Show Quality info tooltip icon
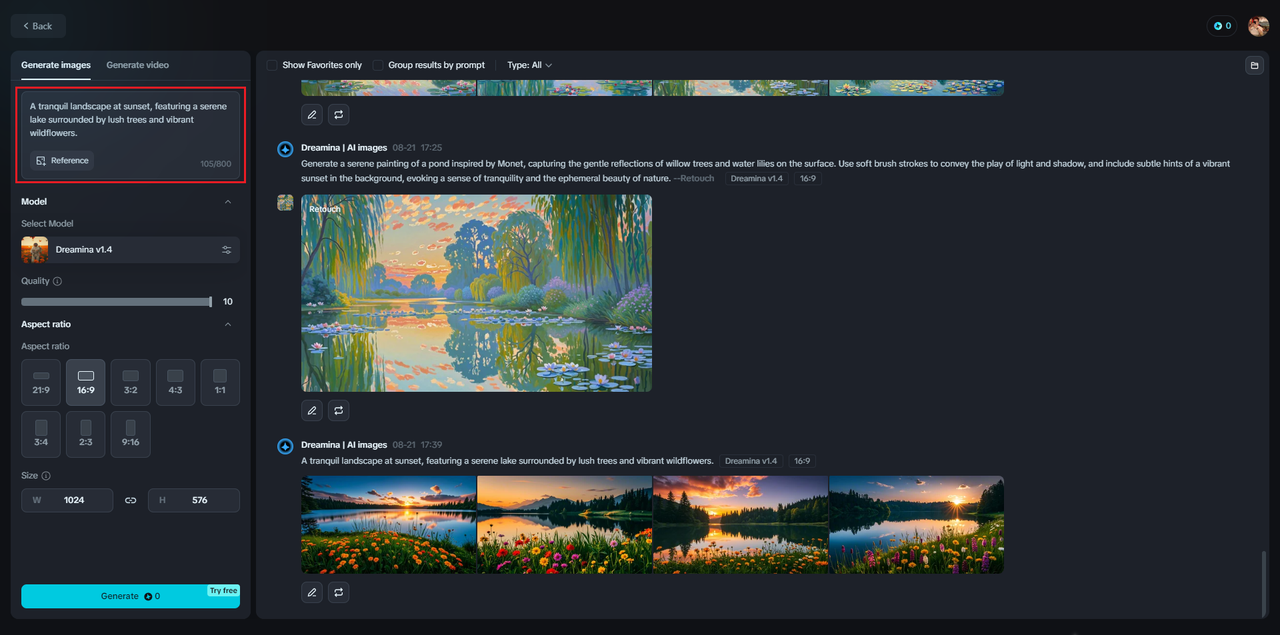Image resolution: width=1280 pixels, height=635 pixels. tap(57, 281)
